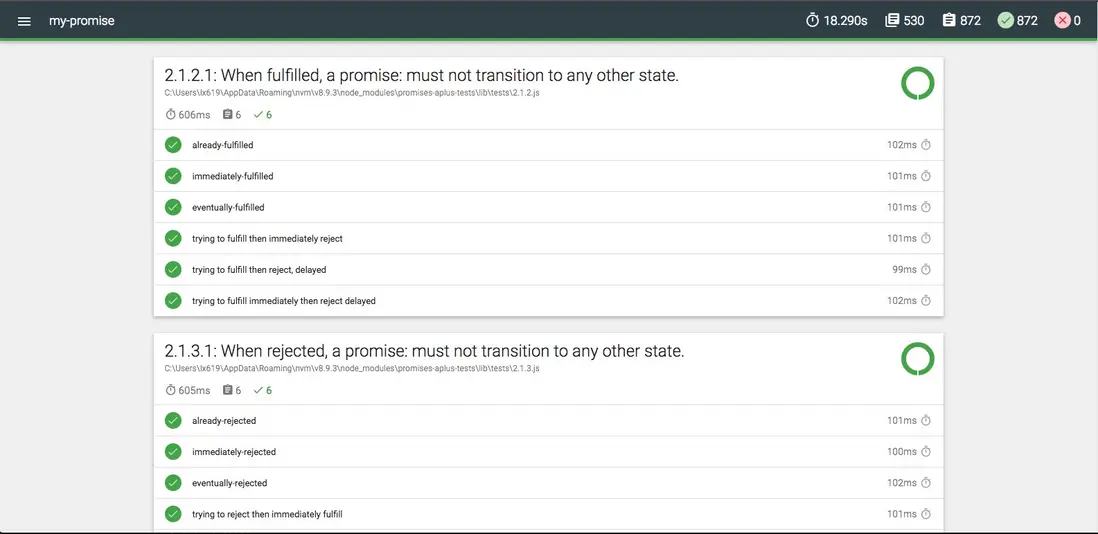Screen dimensions: 1098x534
Task: Click the tests count clipboard icon
Action: (x=949, y=21)
